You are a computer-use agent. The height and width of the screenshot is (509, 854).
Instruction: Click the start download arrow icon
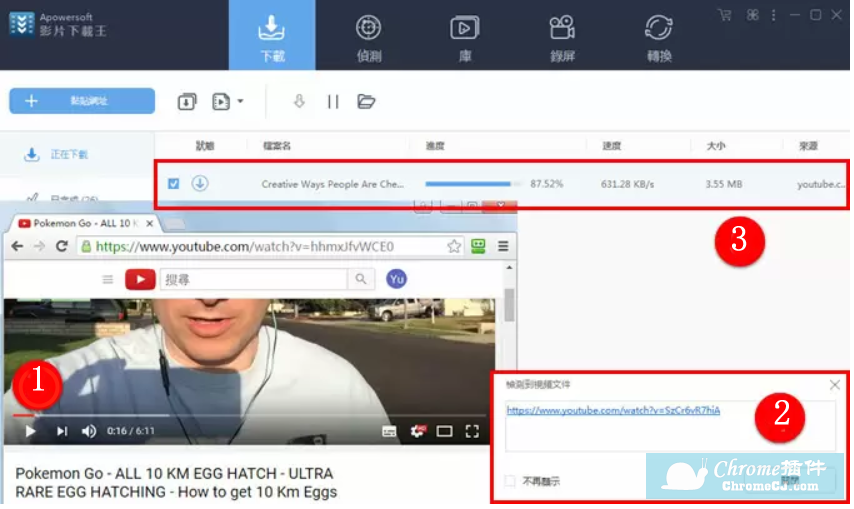click(x=299, y=101)
